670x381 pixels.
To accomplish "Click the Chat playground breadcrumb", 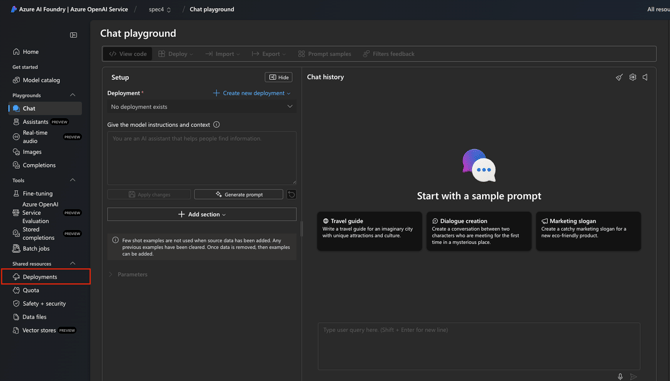I will (x=212, y=9).
